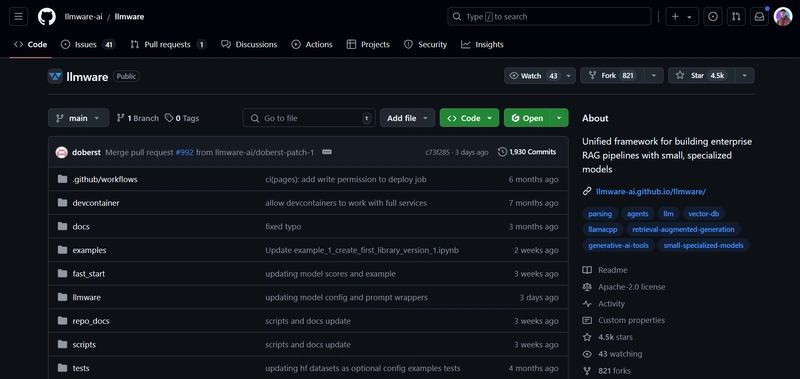Click the fixed typo commit message
The height and width of the screenshot is (379, 800).
point(283,226)
